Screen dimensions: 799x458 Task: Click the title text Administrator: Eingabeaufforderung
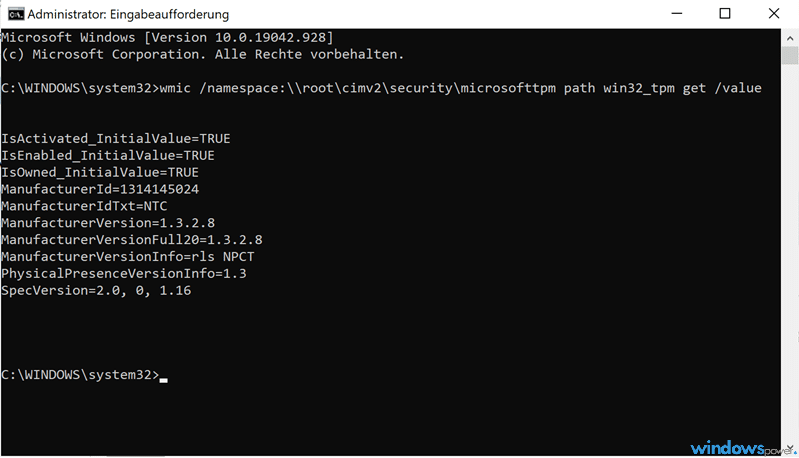tap(128, 14)
